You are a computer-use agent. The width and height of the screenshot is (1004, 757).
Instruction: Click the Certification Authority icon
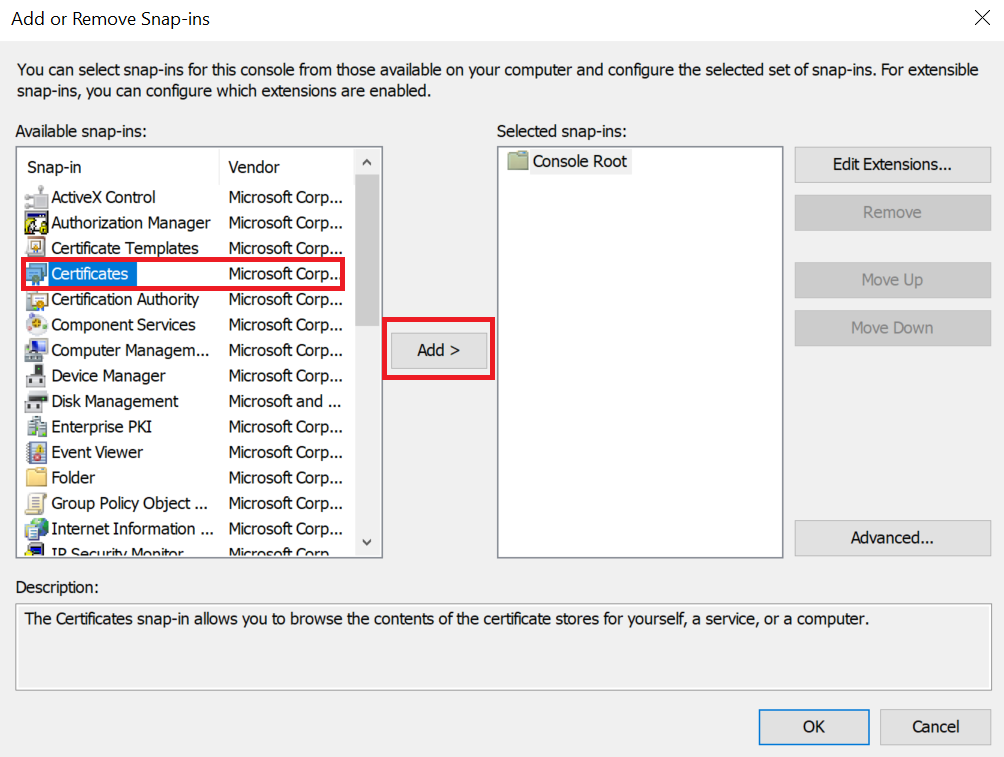point(36,299)
